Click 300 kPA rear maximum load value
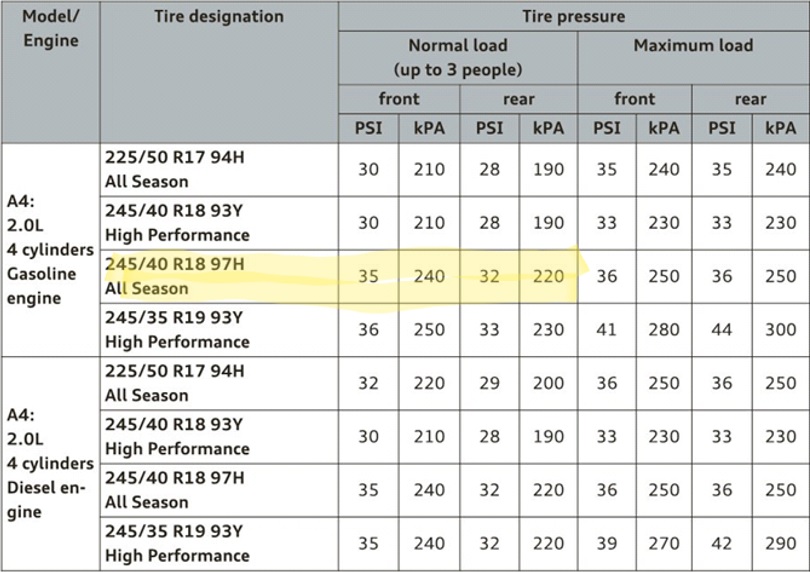 [x=781, y=330]
